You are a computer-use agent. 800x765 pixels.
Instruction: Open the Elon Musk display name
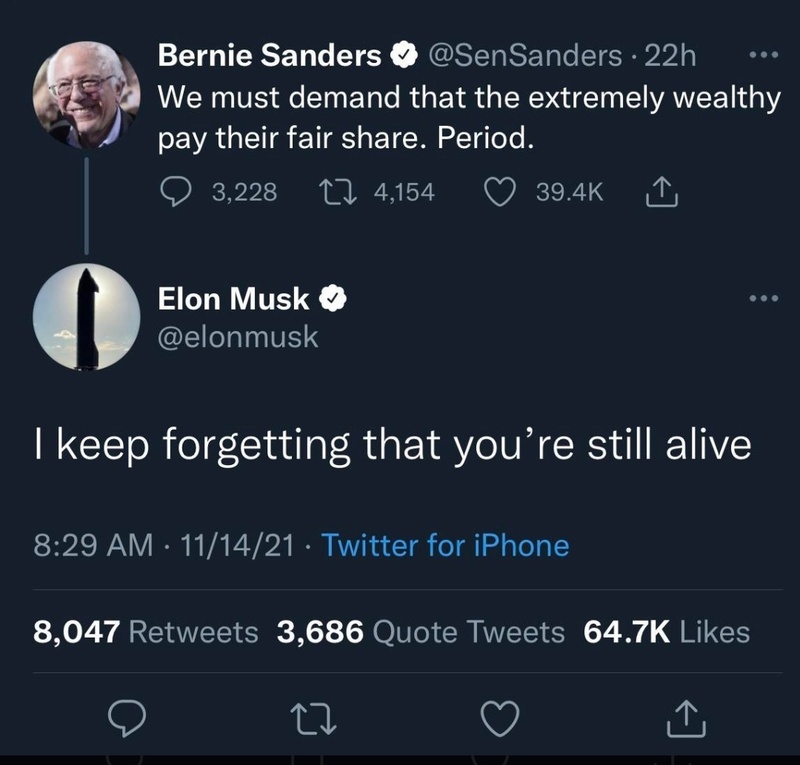[235, 297]
